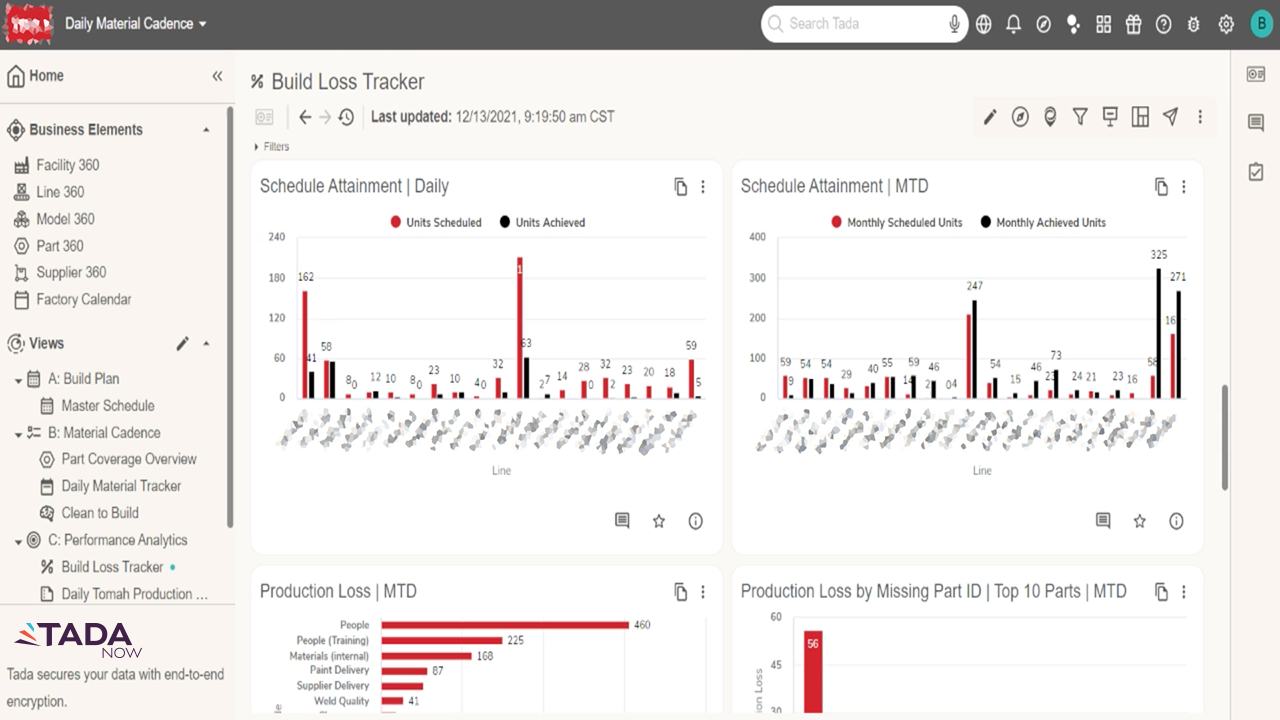Favorite the Schedule Attainment MTD chart via star
The image size is (1280, 720).
(1139, 521)
